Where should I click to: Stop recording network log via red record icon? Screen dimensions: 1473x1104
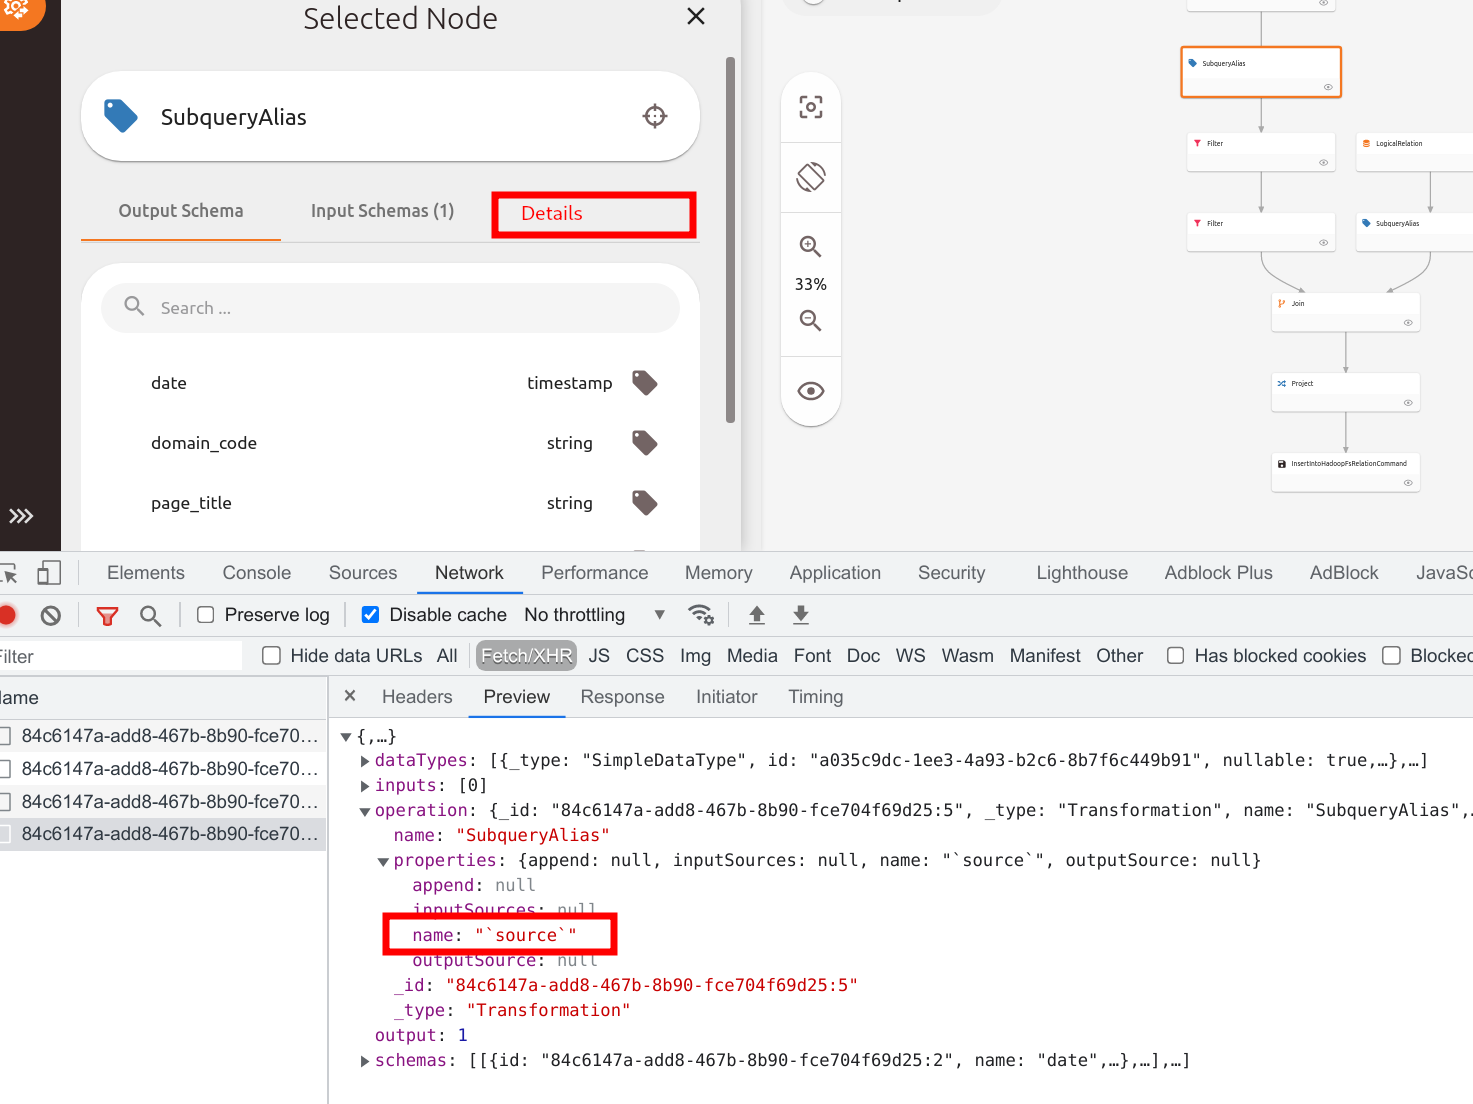pos(9,615)
